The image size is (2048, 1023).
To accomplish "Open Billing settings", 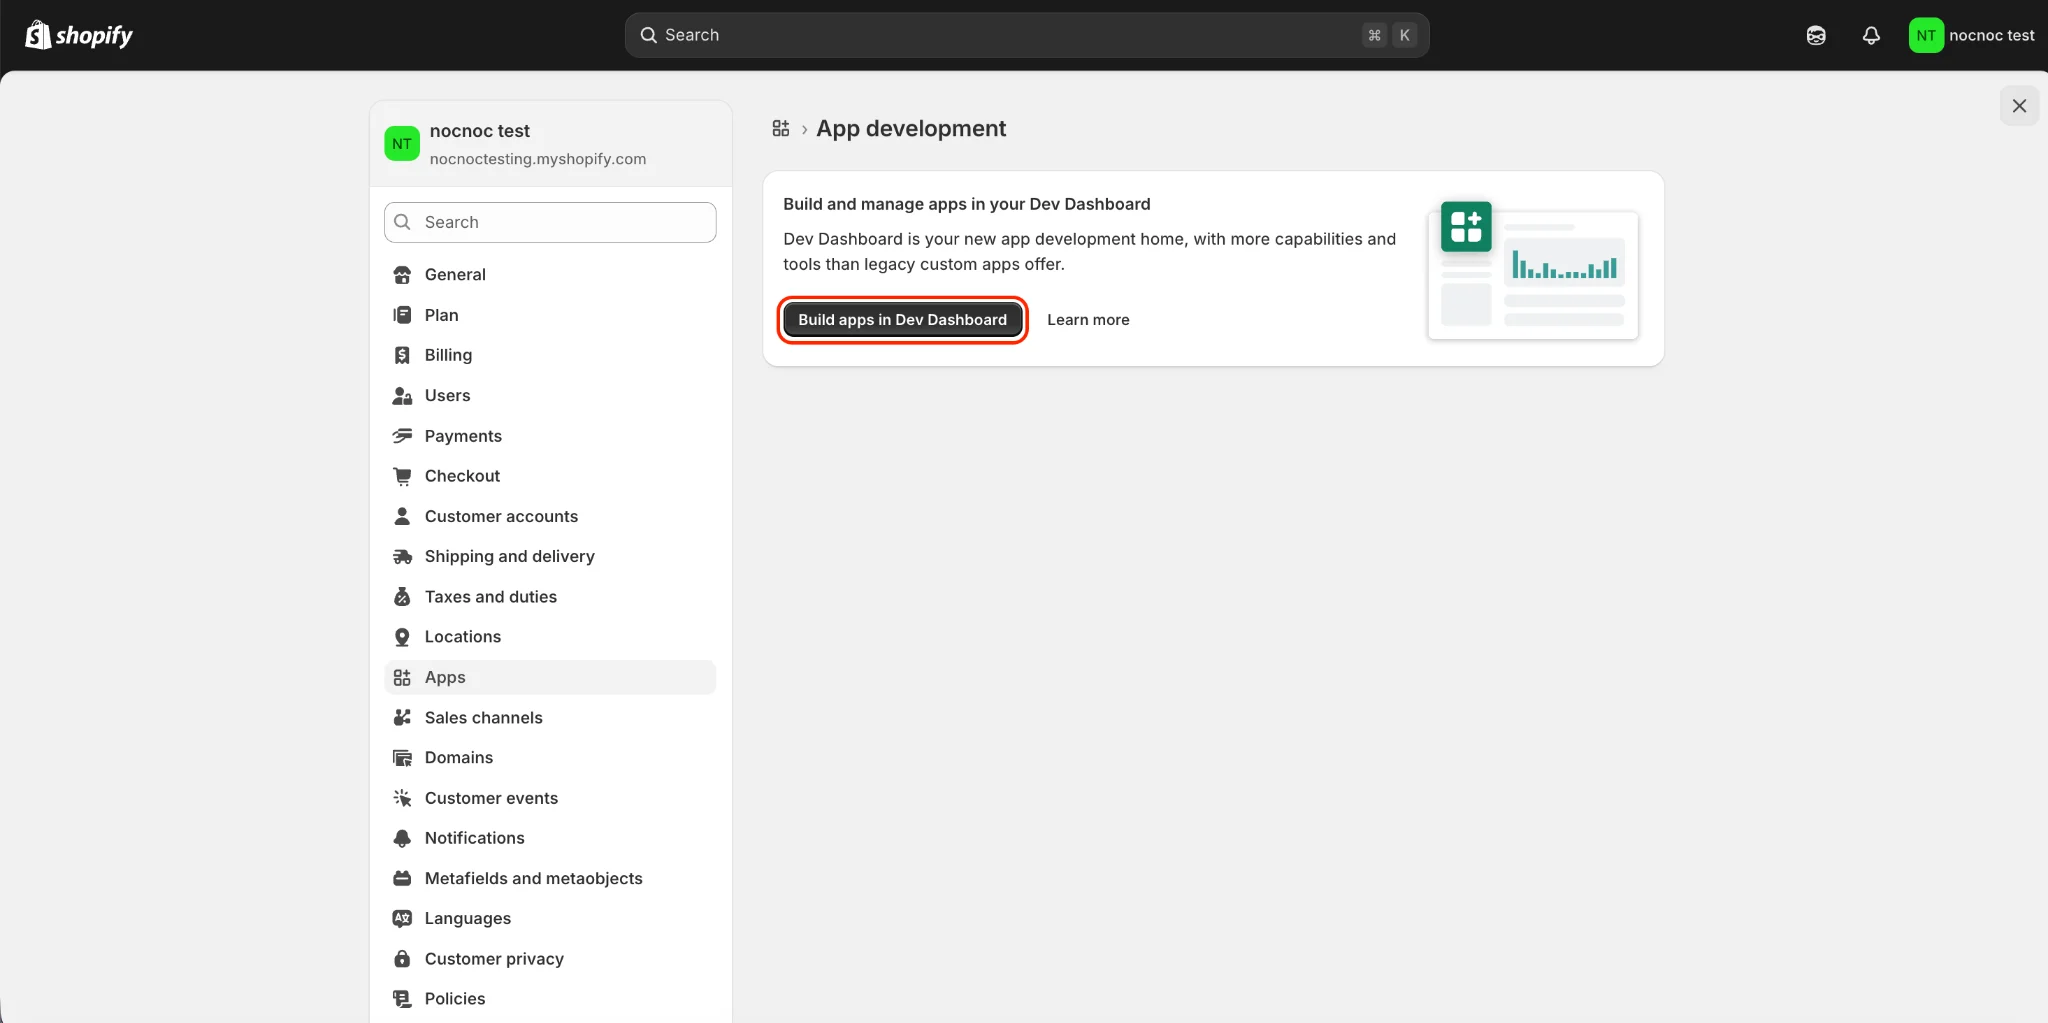I will coord(550,355).
